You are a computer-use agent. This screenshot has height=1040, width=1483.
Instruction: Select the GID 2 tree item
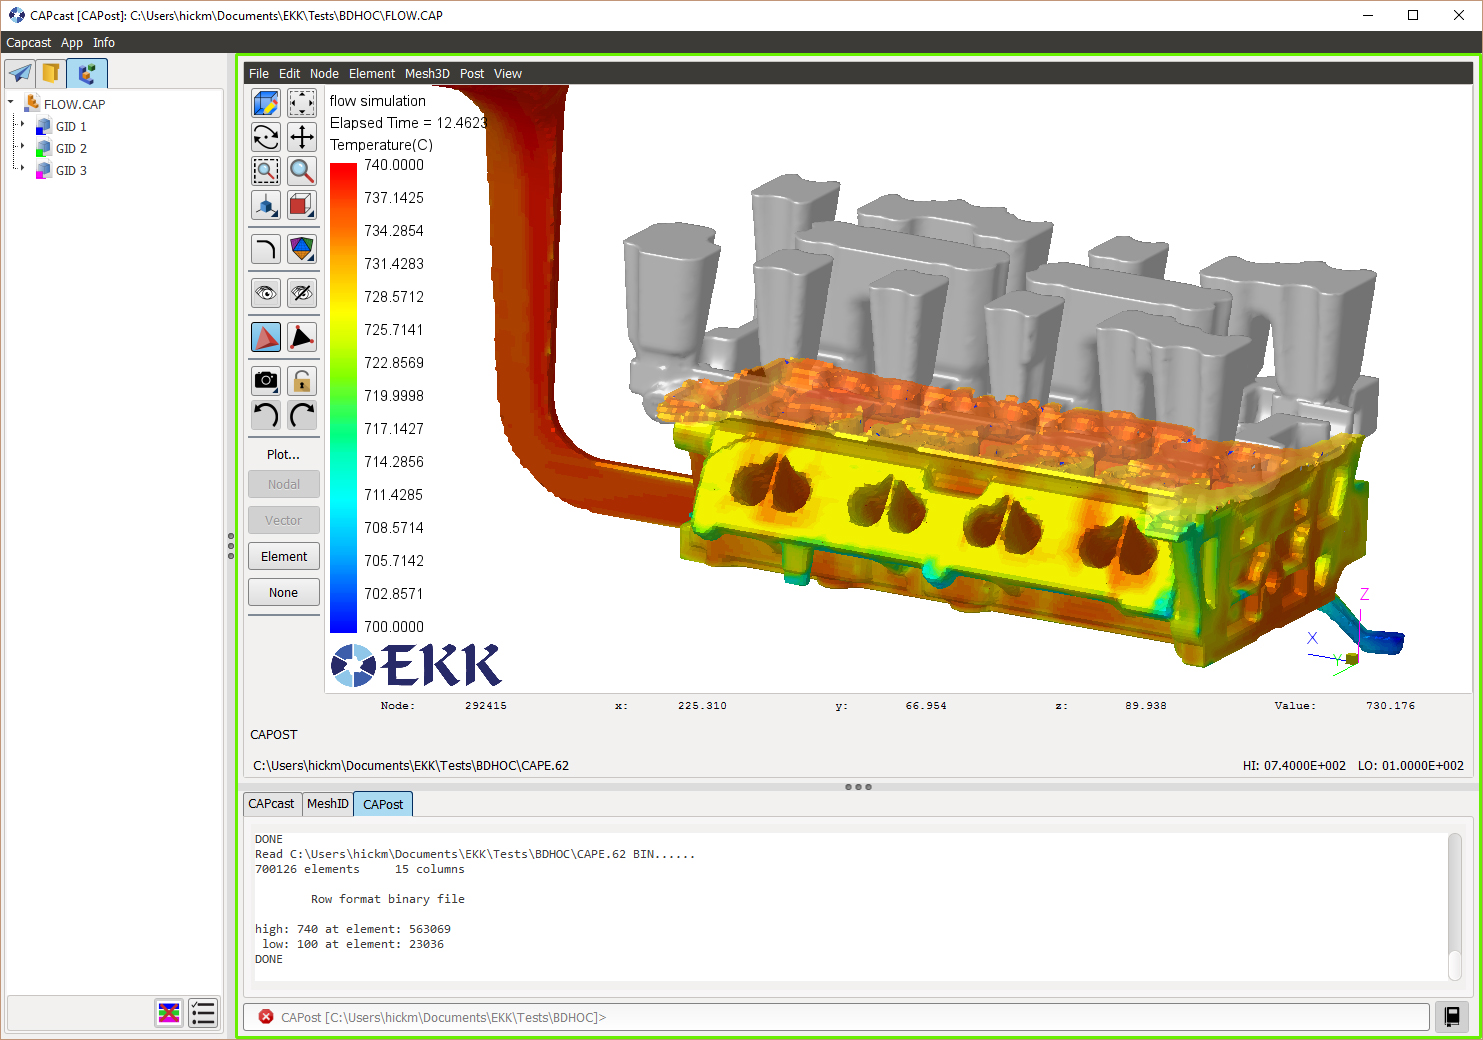71,149
